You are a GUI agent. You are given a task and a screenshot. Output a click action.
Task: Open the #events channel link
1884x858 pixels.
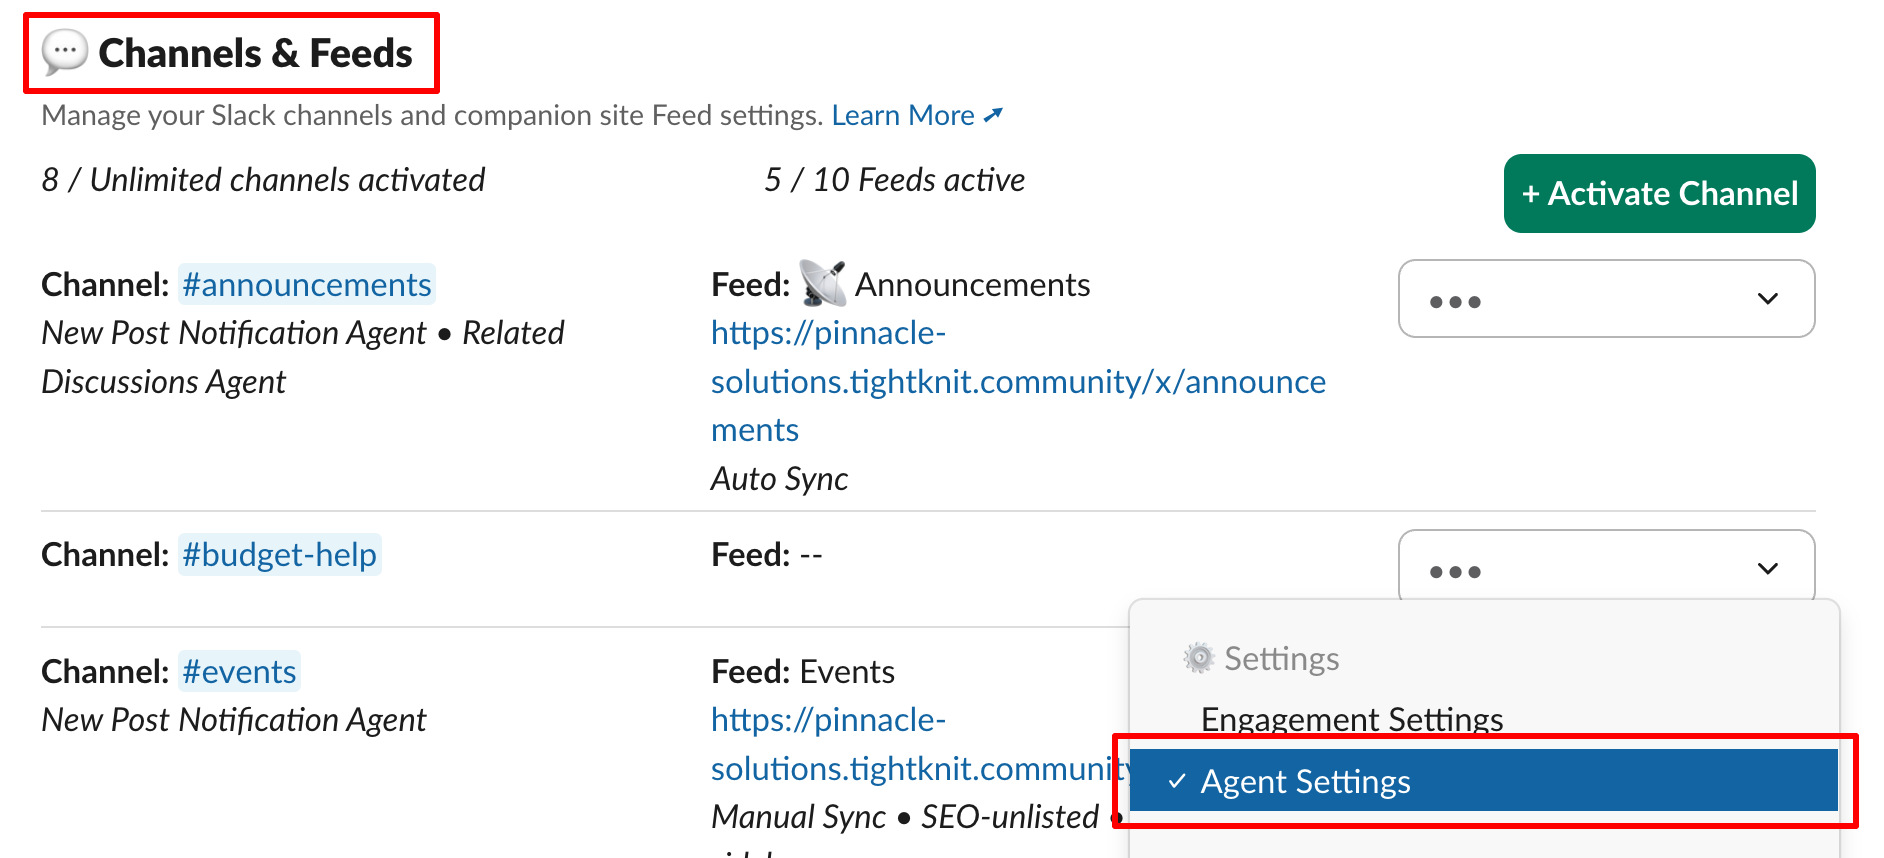click(239, 671)
